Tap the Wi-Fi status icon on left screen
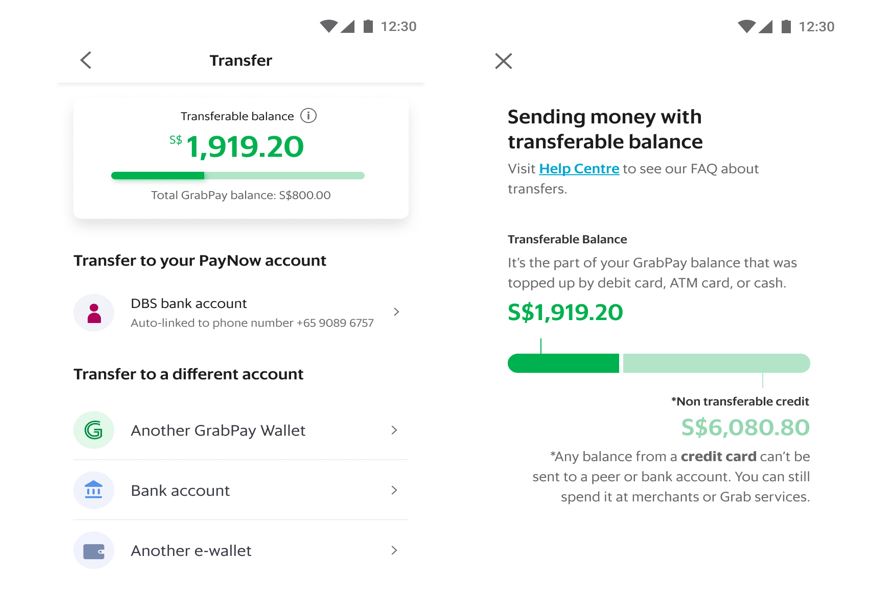The image size is (870, 607). [328, 26]
